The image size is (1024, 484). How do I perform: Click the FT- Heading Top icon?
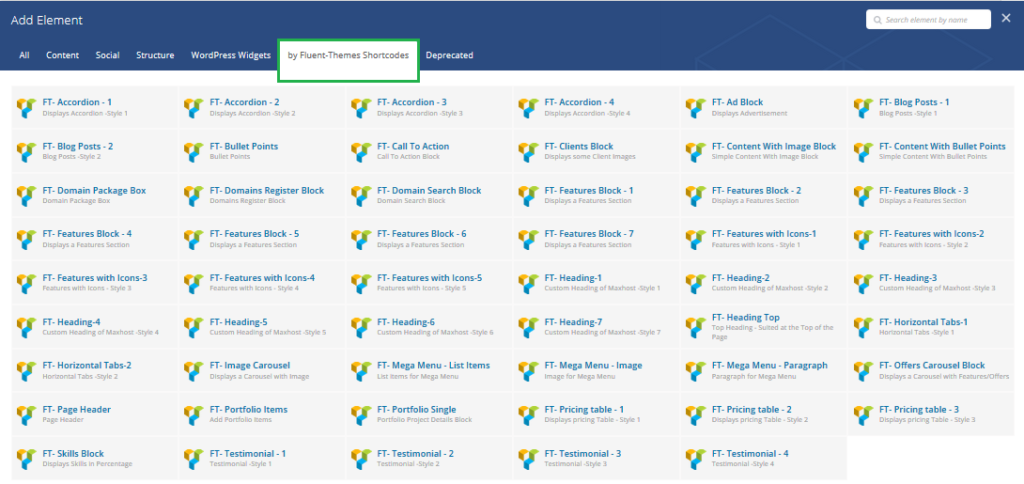tap(696, 326)
